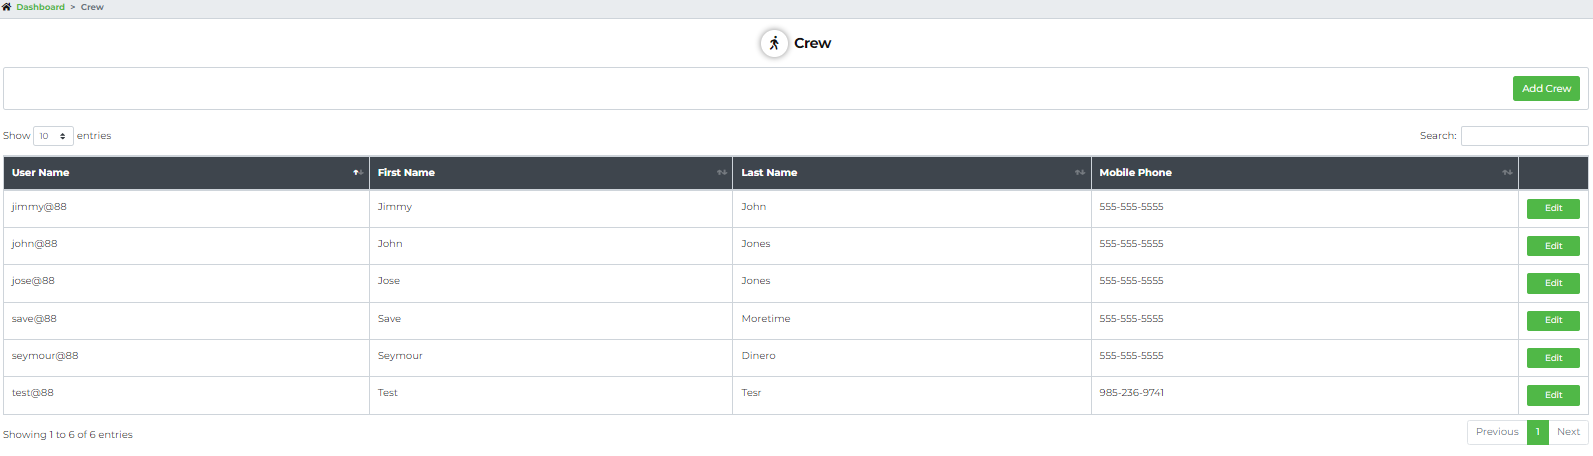Image resolution: width=1593 pixels, height=456 pixels.
Task: Click last name Tesr cell
Action: (912, 394)
